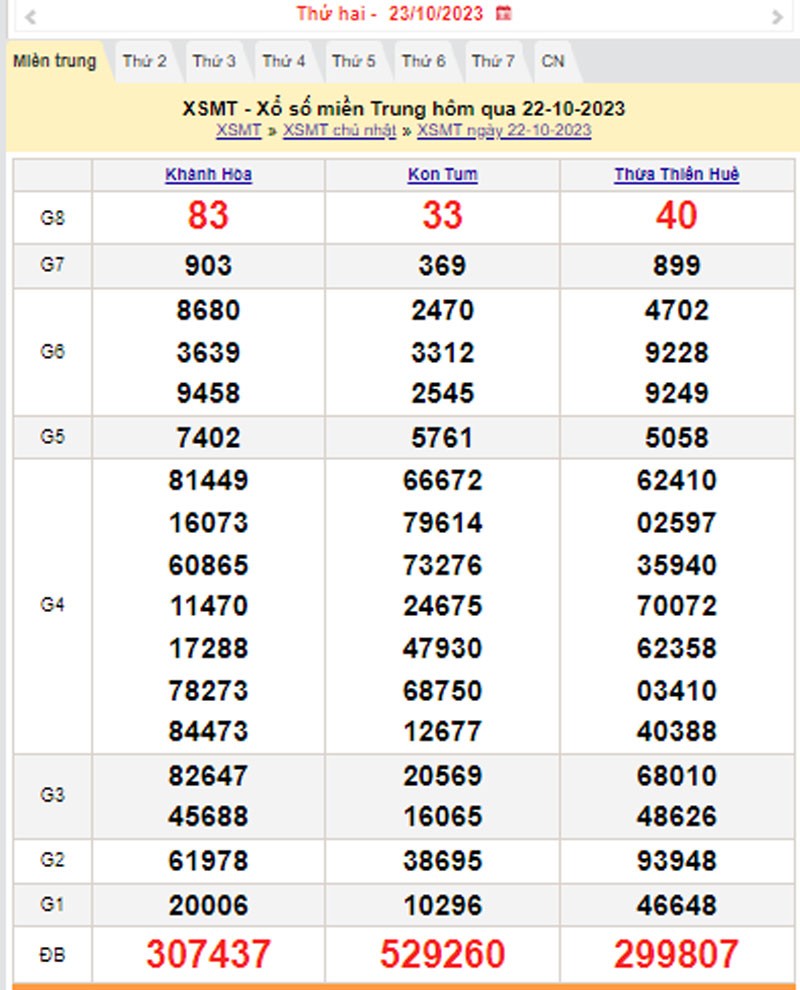800x990 pixels.
Task: Open the Khánh Hòa province link
Action: tap(208, 175)
